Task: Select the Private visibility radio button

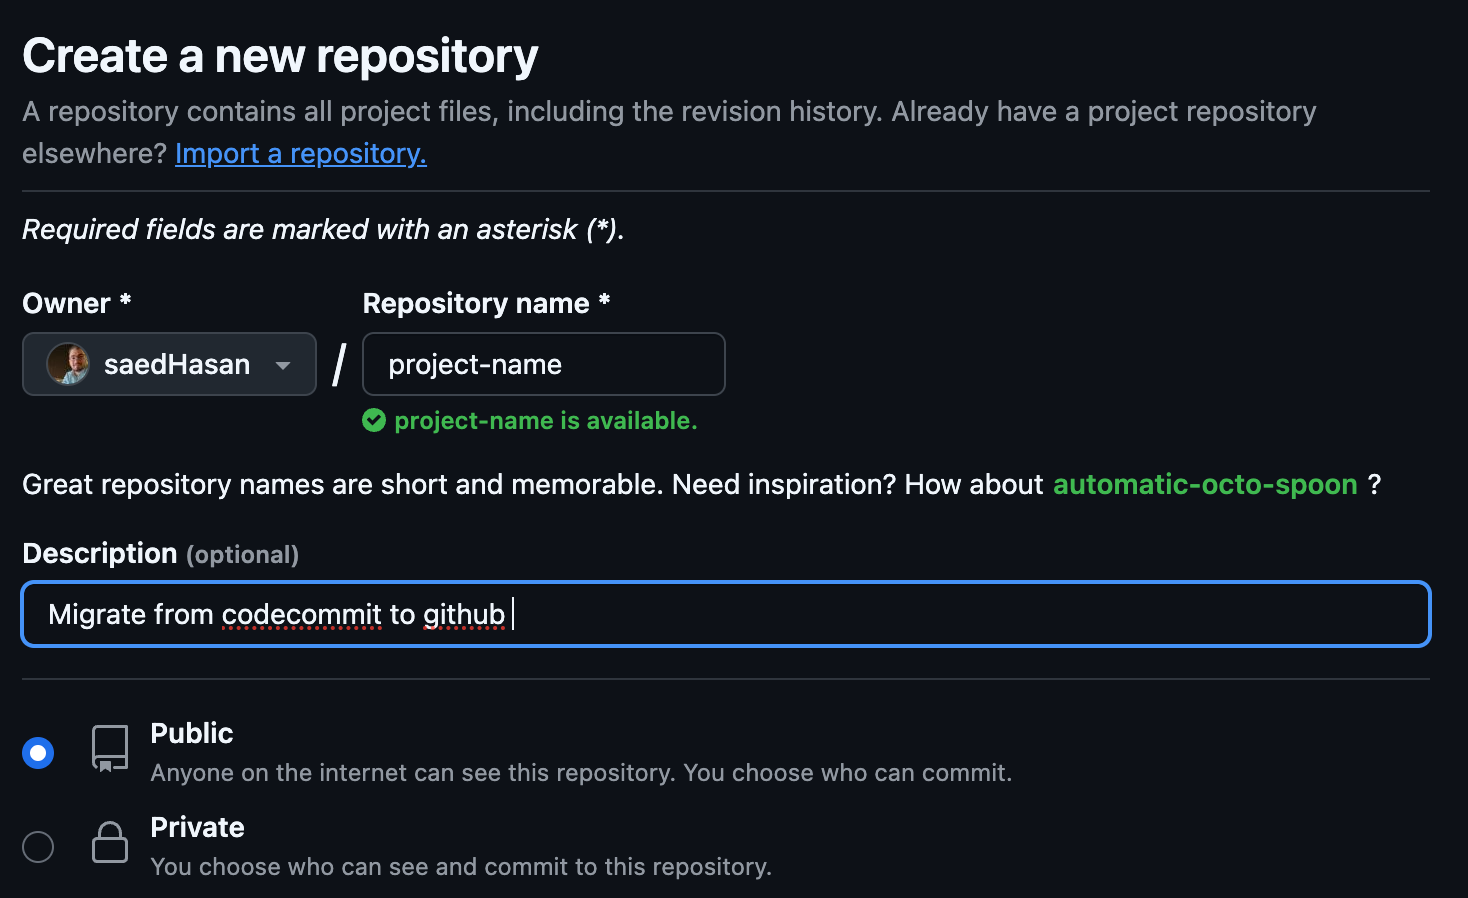Action: (38, 847)
